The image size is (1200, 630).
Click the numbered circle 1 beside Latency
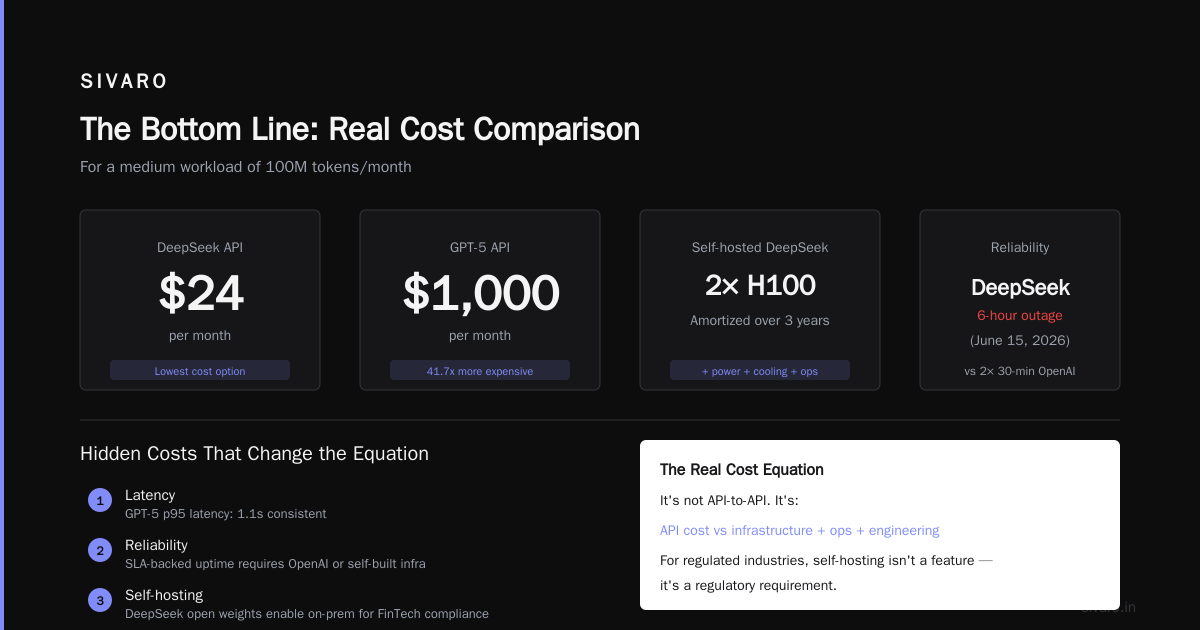tap(100, 500)
